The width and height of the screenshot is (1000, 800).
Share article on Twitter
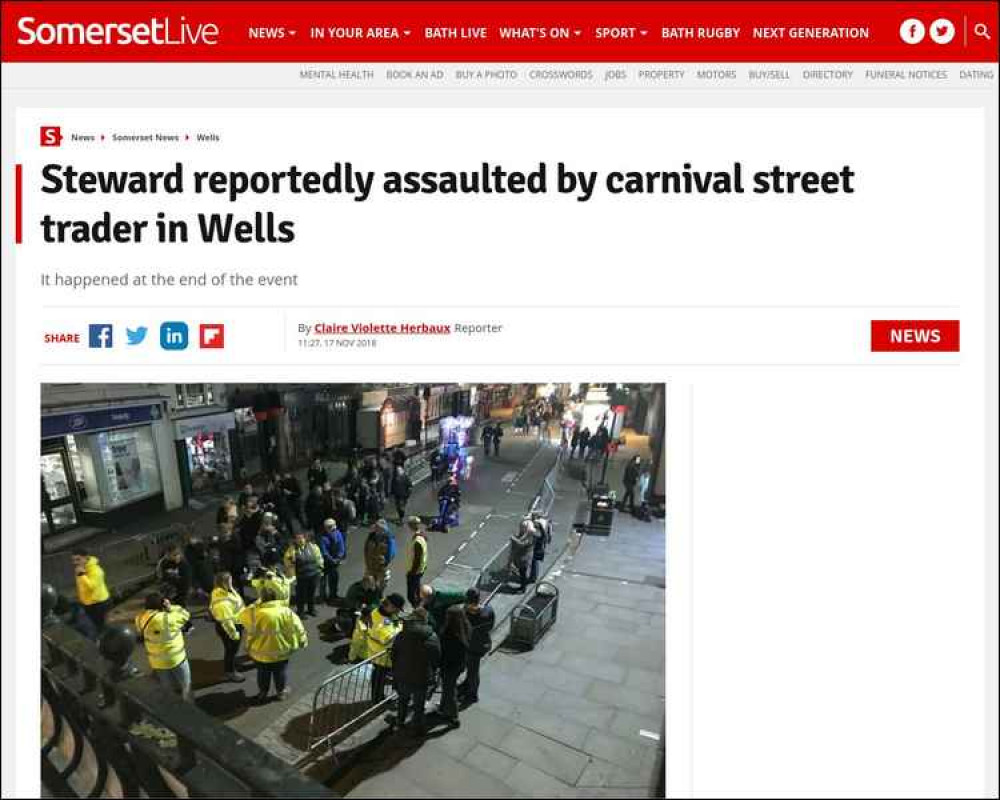(x=136, y=336)
